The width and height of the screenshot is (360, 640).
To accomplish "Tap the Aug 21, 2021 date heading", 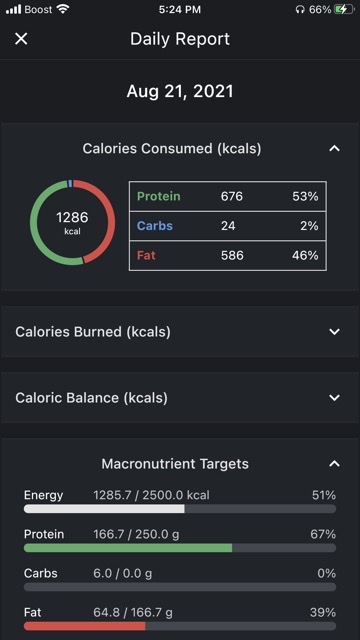I will [x=180, y=91].
